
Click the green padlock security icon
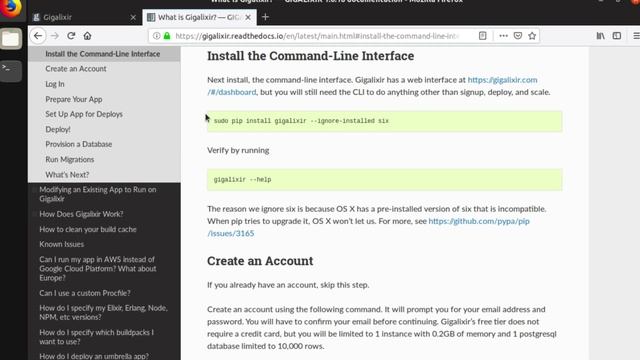pos(167,36)
